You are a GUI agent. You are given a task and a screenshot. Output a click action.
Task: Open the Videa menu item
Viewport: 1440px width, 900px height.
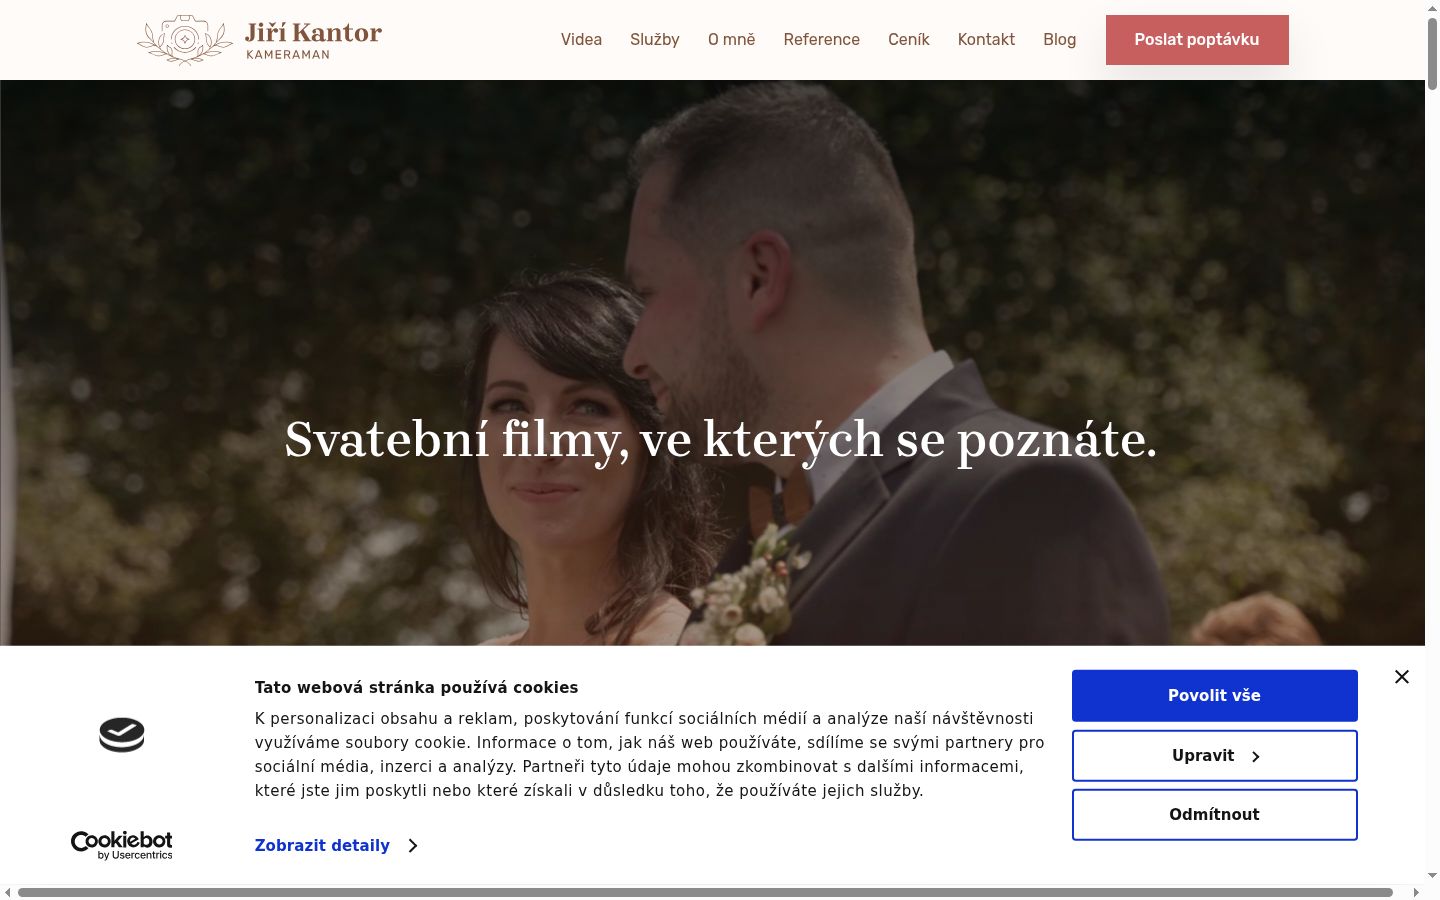click(x=581, y=40)
